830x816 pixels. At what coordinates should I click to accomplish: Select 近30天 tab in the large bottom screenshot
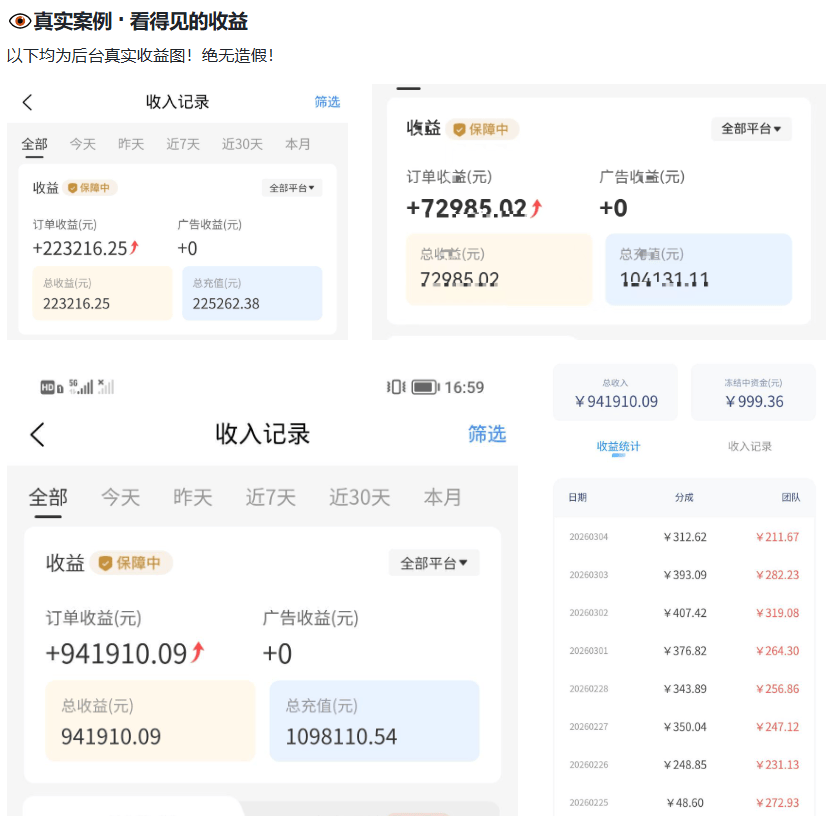359,497
